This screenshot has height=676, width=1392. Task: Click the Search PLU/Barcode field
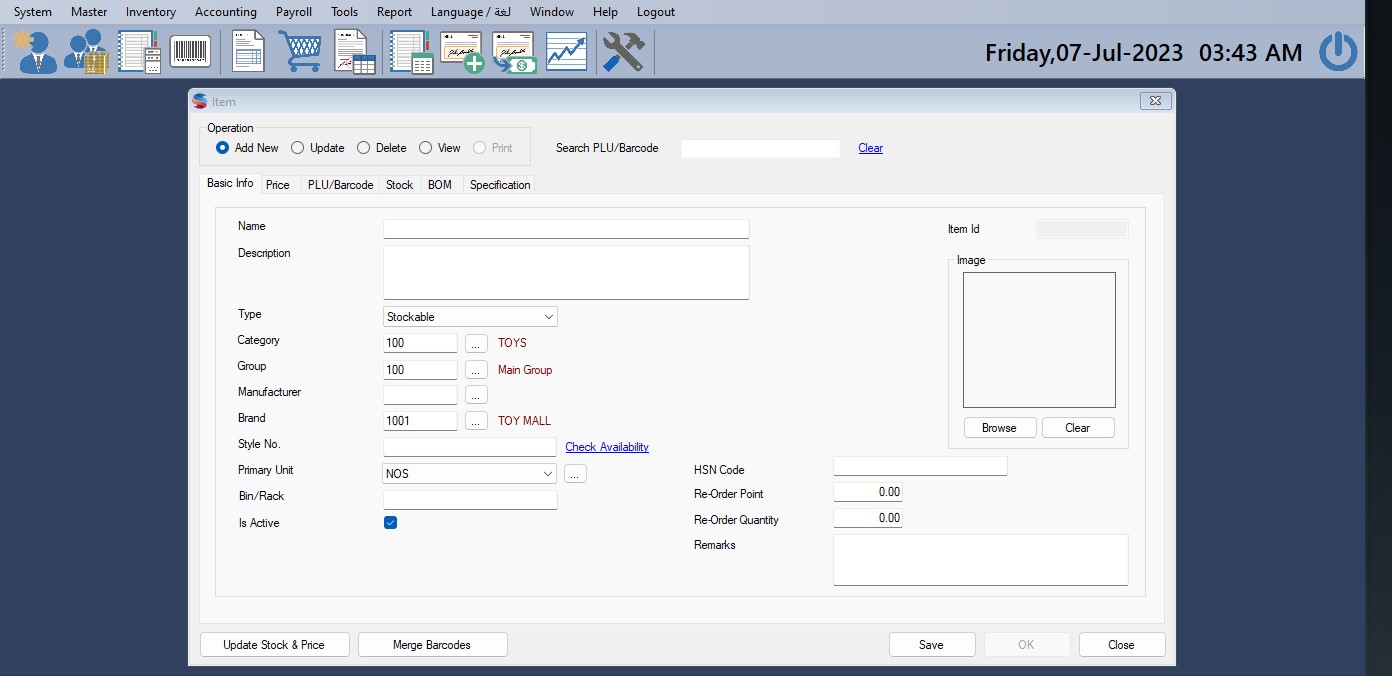[761, 148]
